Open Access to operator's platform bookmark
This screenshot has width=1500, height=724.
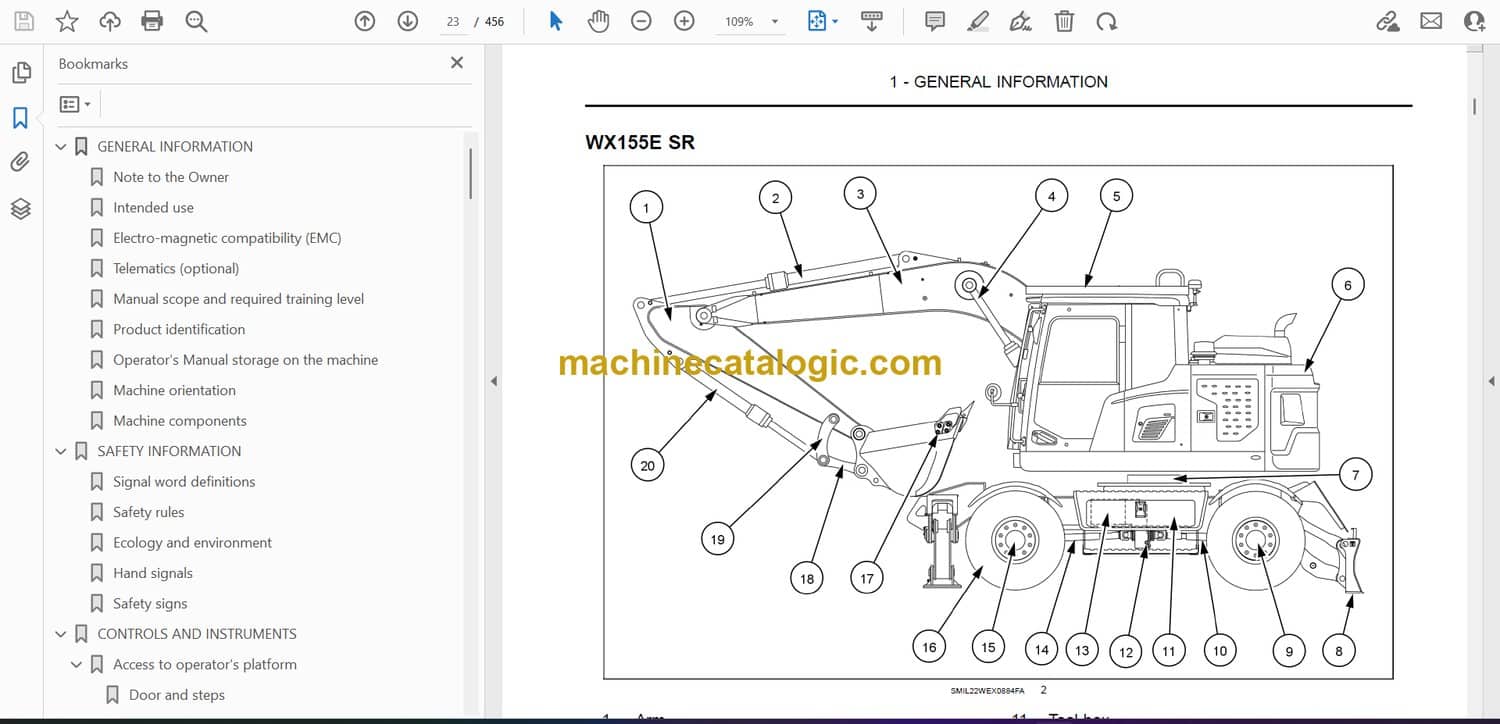pyautogui.click(x=205, y=665)
